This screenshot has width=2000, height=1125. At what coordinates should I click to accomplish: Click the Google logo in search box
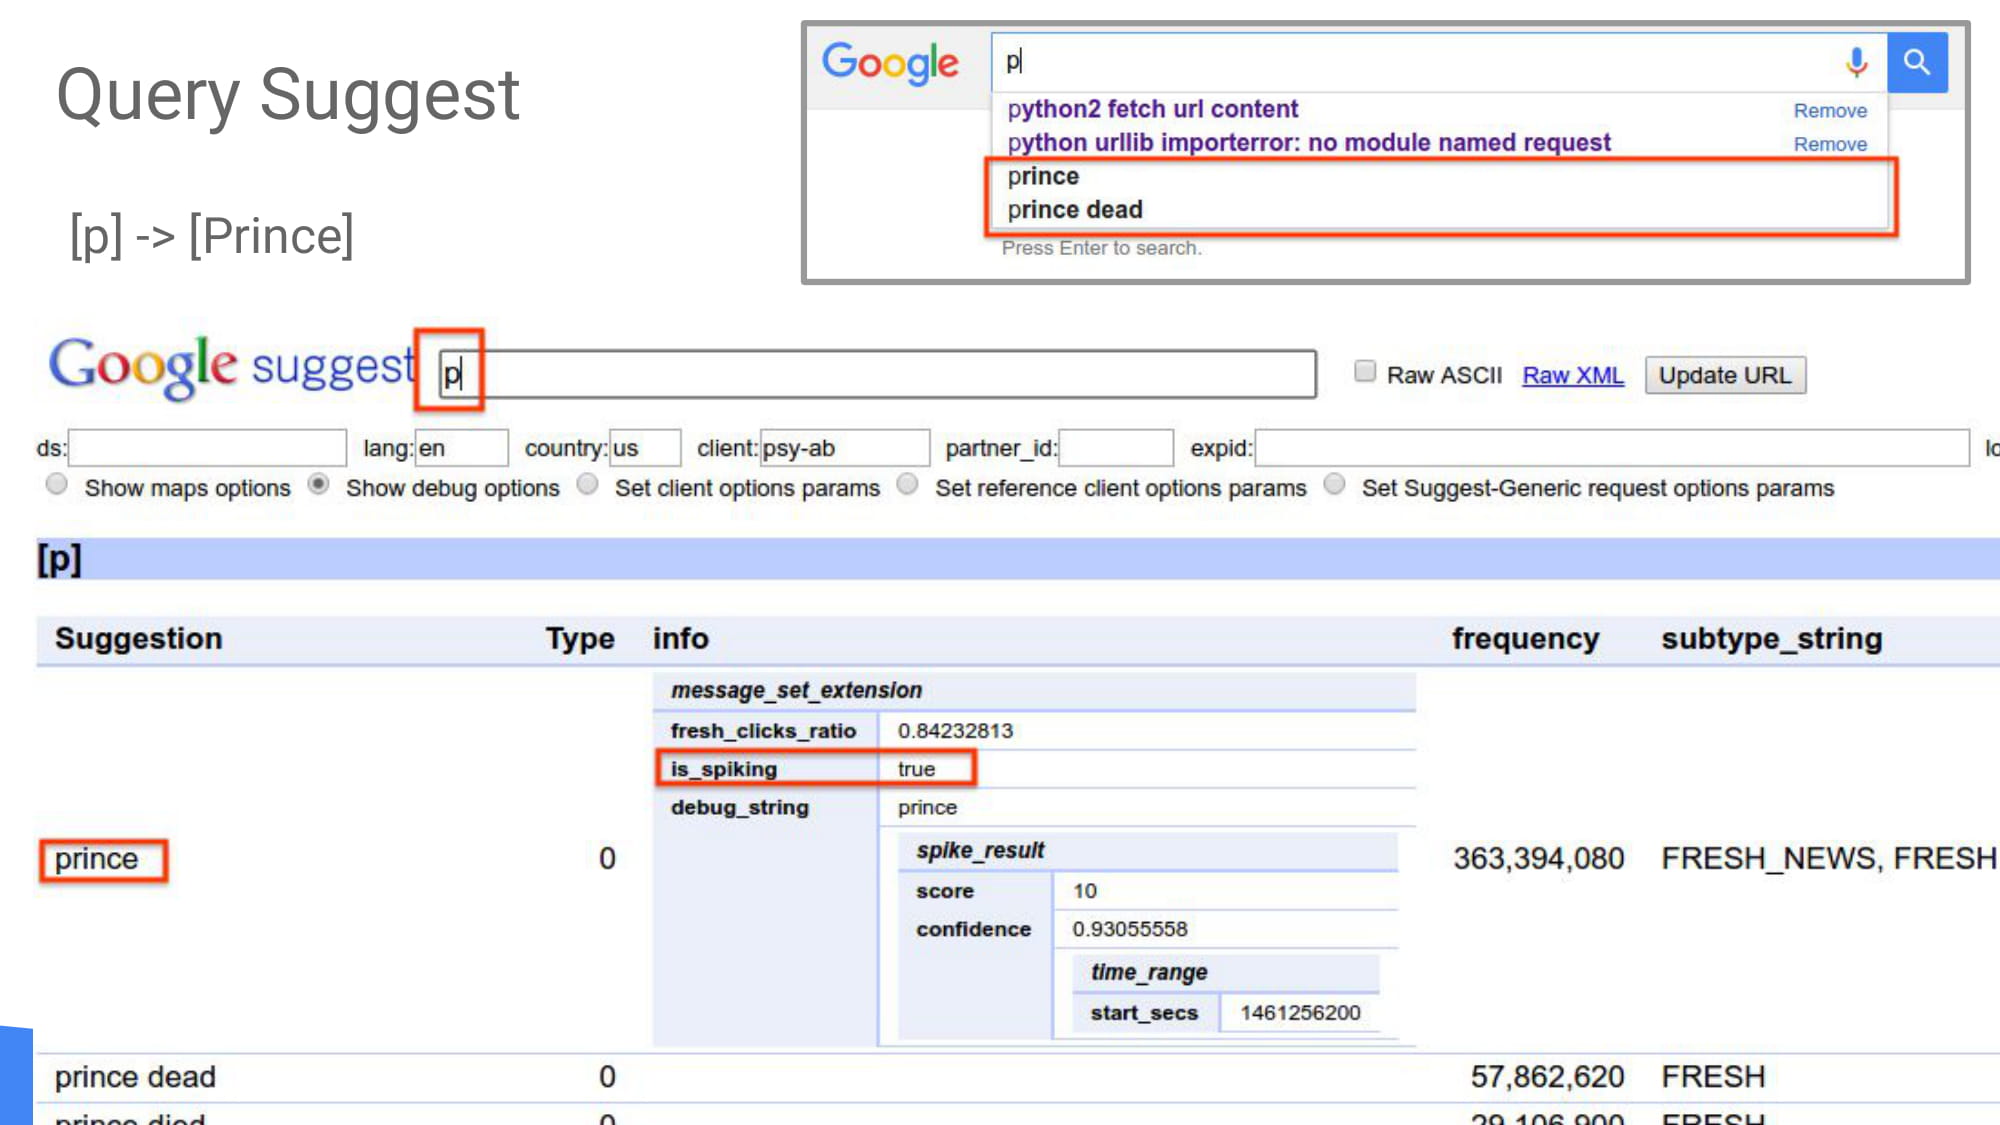tap(890, 64)
